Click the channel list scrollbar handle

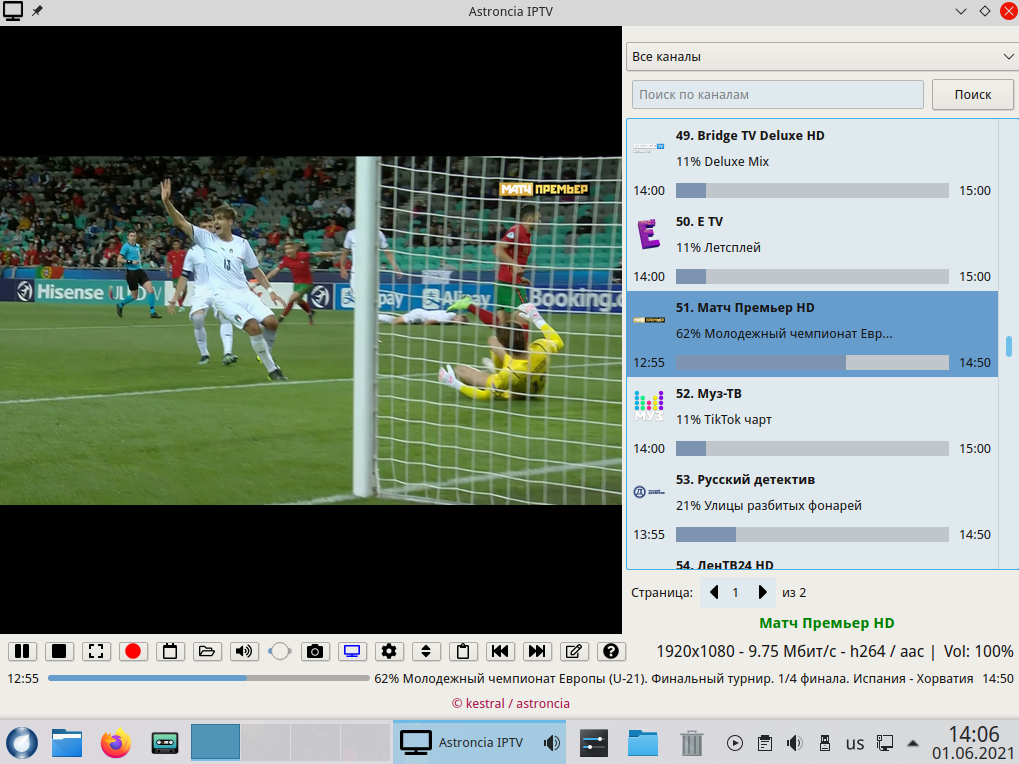[1009, 346]
